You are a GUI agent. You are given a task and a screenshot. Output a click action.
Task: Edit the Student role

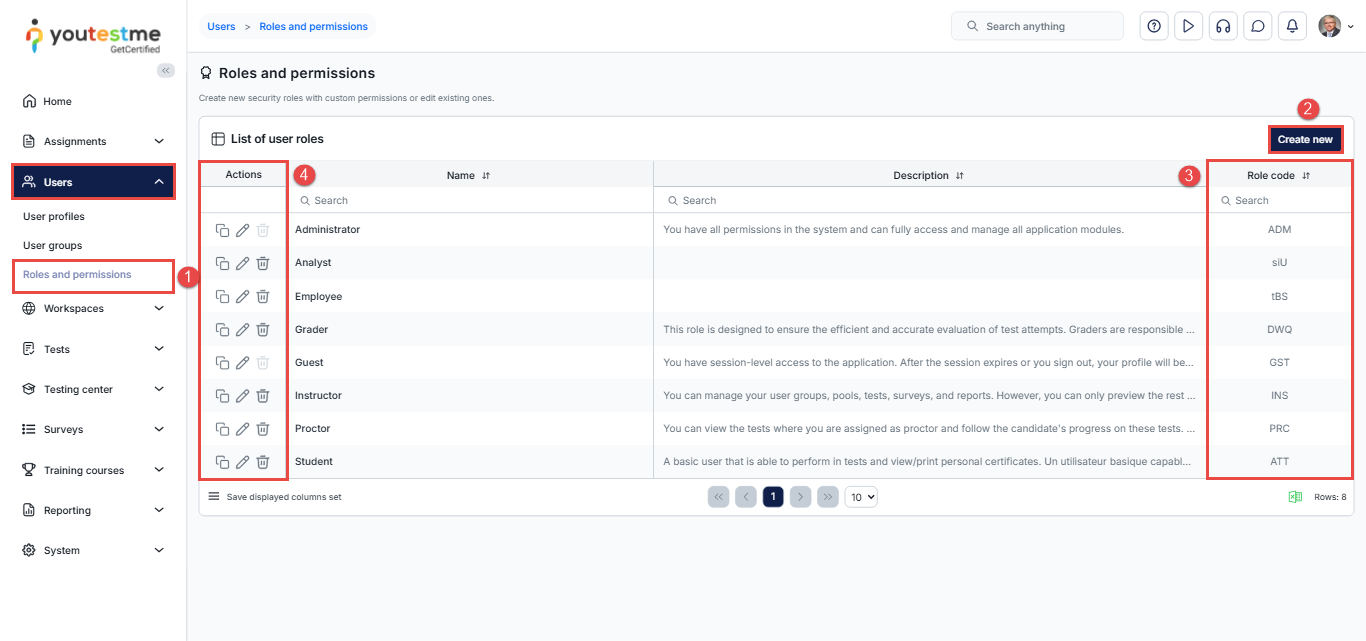[x=242, y=461]
